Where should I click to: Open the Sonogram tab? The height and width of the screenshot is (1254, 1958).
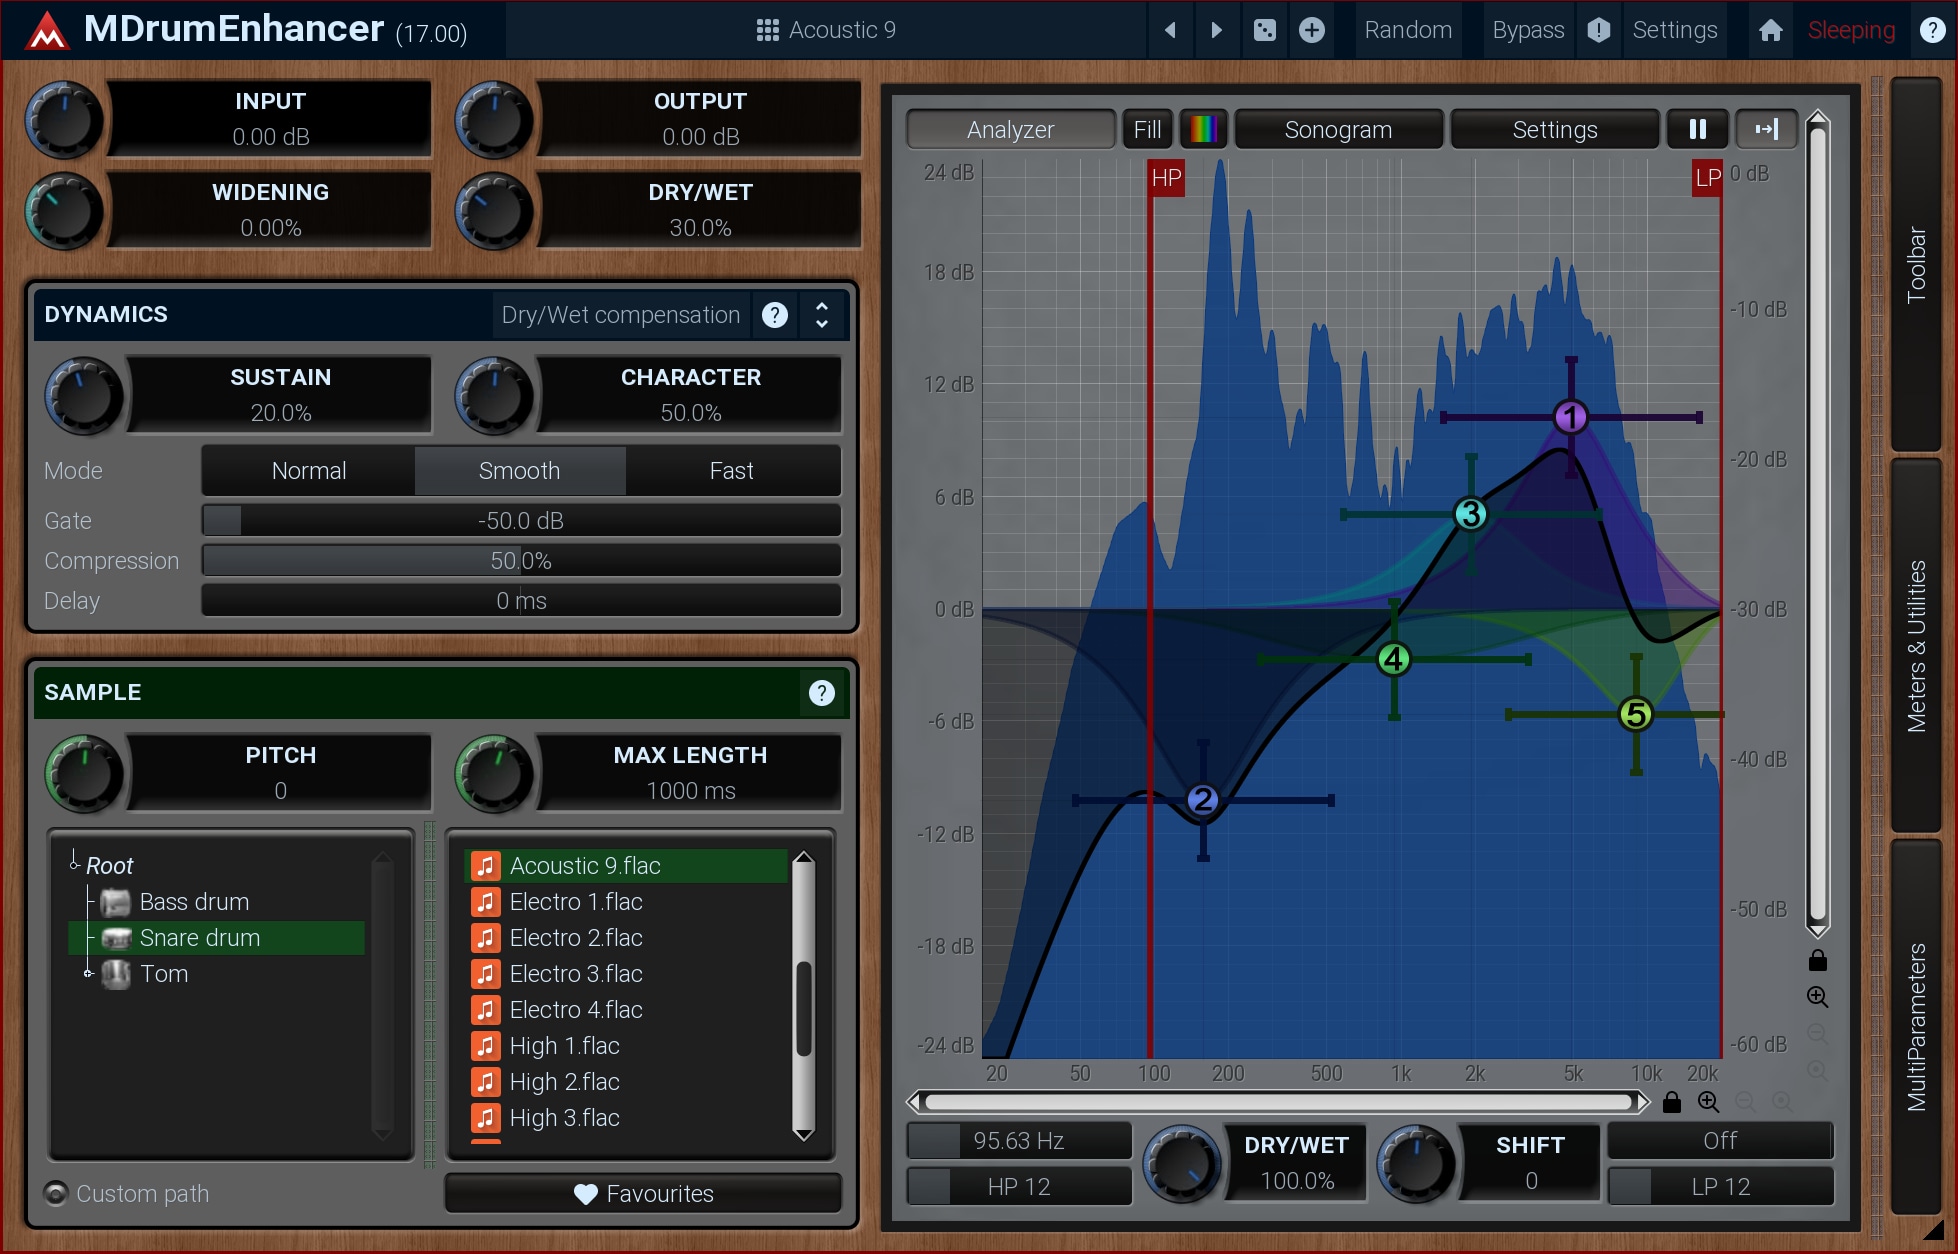click(1337, 129)
